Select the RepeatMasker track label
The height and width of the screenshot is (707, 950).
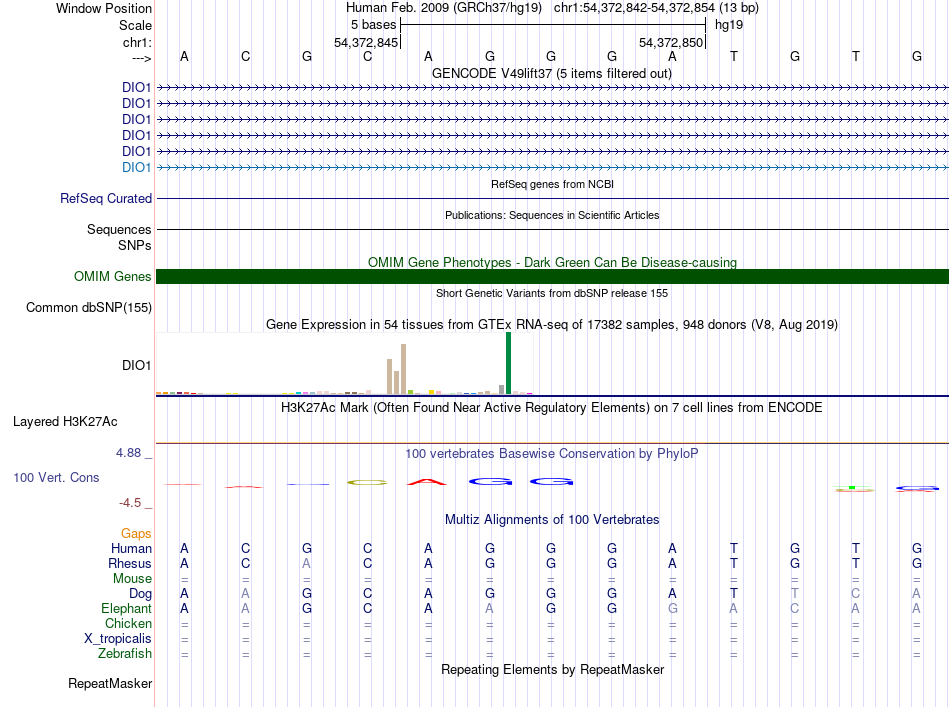(110, 684)
